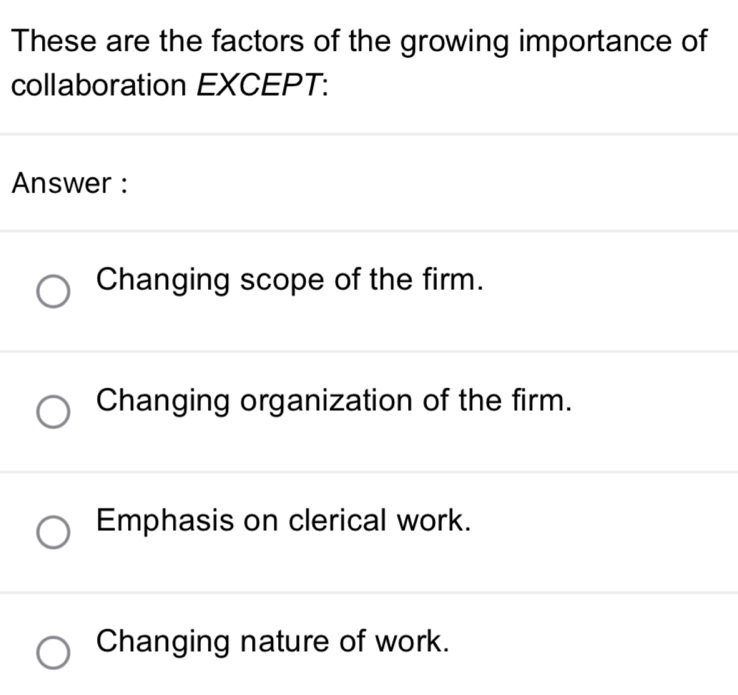Pick the Emphasis on clerical work radio button
Image resolution: width=738 pixels, height=695 pixels.
54,533
